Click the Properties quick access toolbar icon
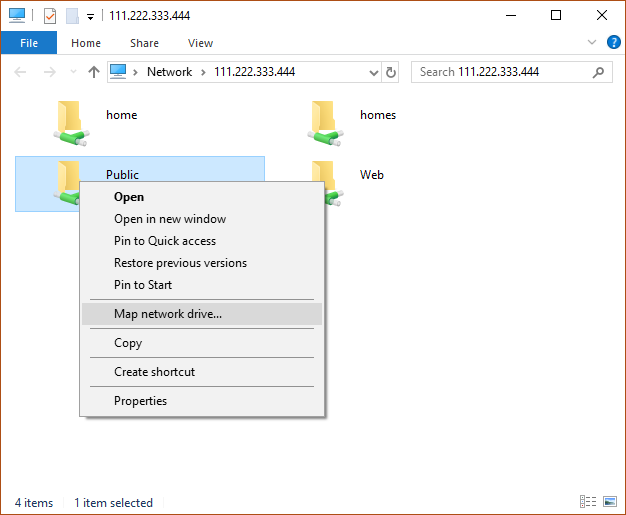 coord(50,16)
